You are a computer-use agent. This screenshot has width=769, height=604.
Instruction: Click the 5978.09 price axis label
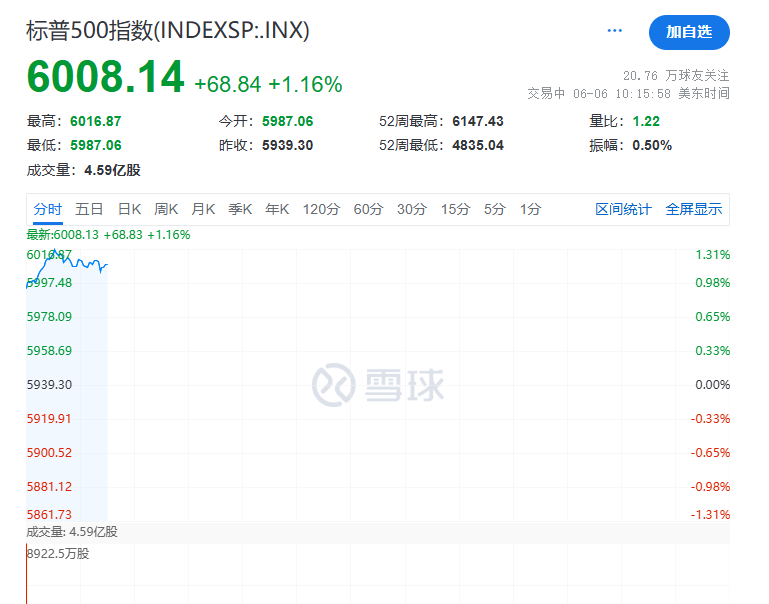(x=49, y=317)
